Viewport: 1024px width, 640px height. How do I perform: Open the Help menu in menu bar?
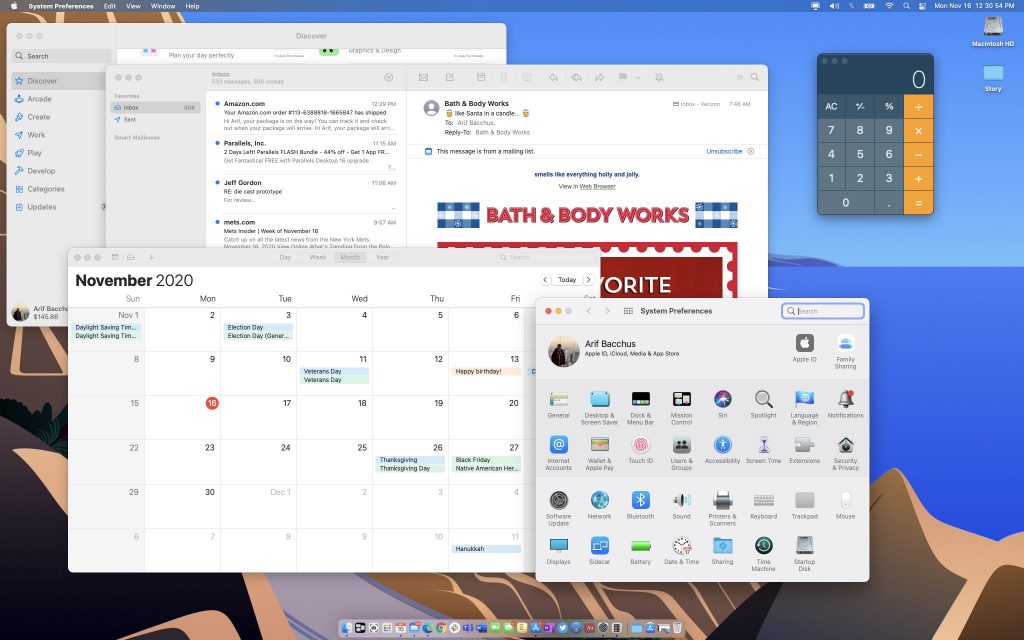pyautogui.click(x=192, y=6)
